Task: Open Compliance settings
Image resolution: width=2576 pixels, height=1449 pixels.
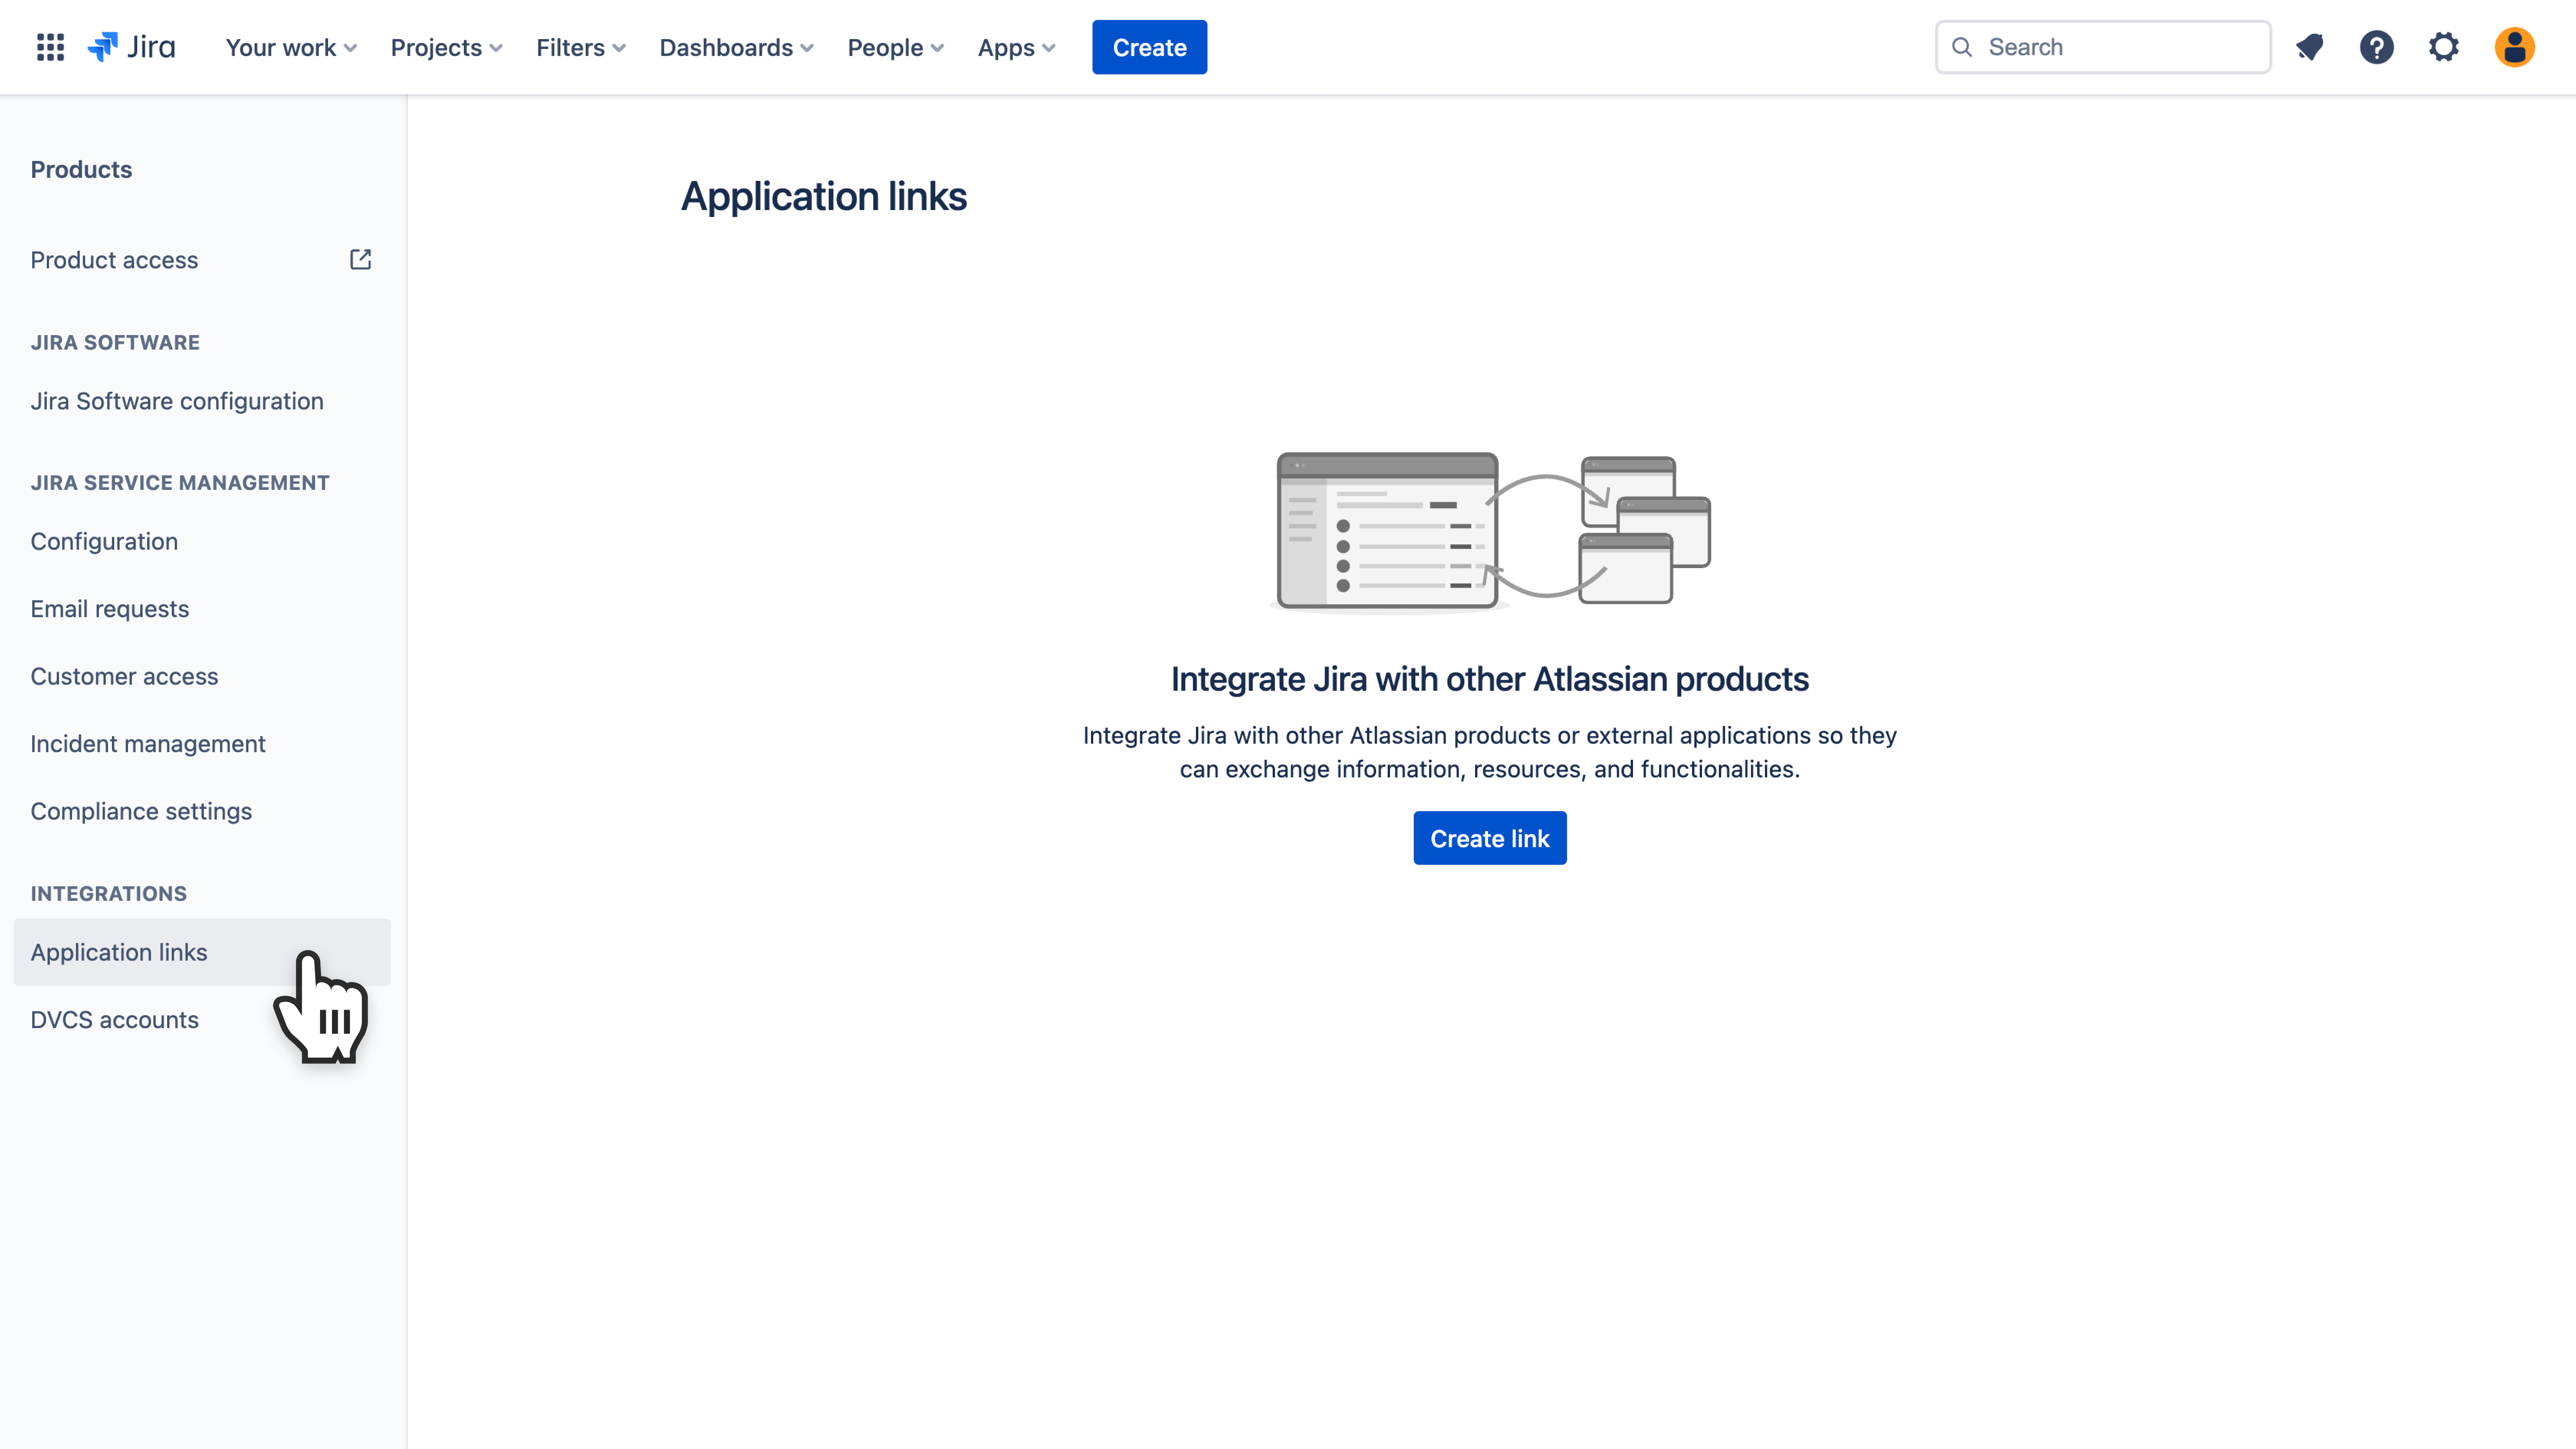Action: 202,811
